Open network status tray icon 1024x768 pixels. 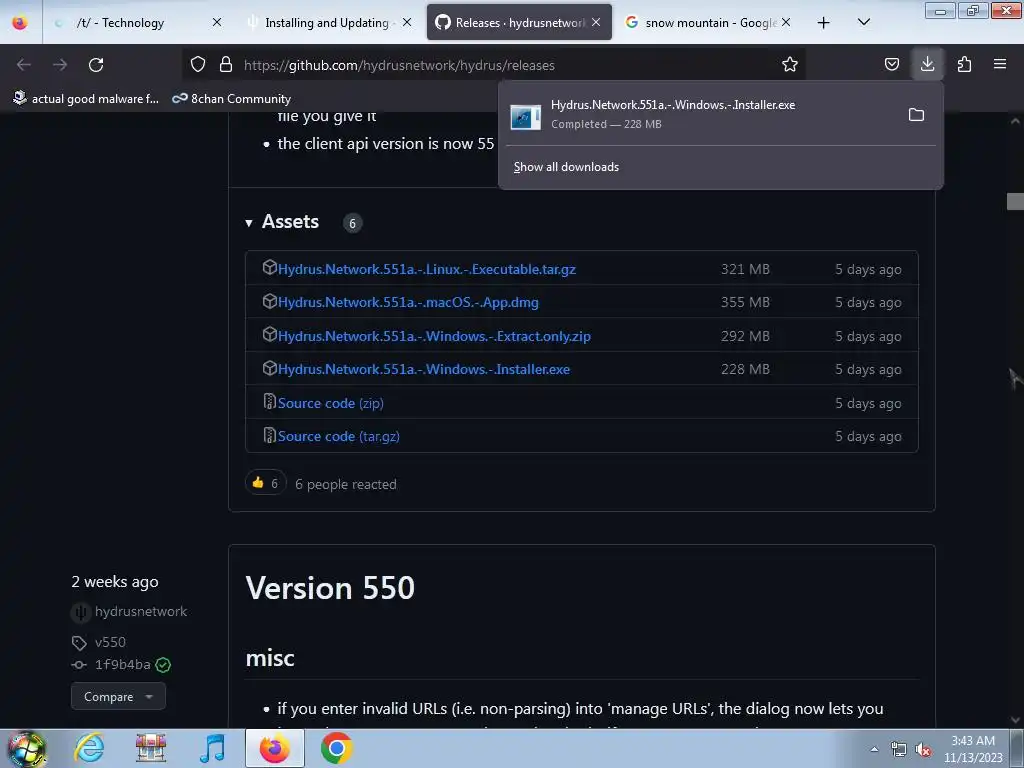pos(899,750)
